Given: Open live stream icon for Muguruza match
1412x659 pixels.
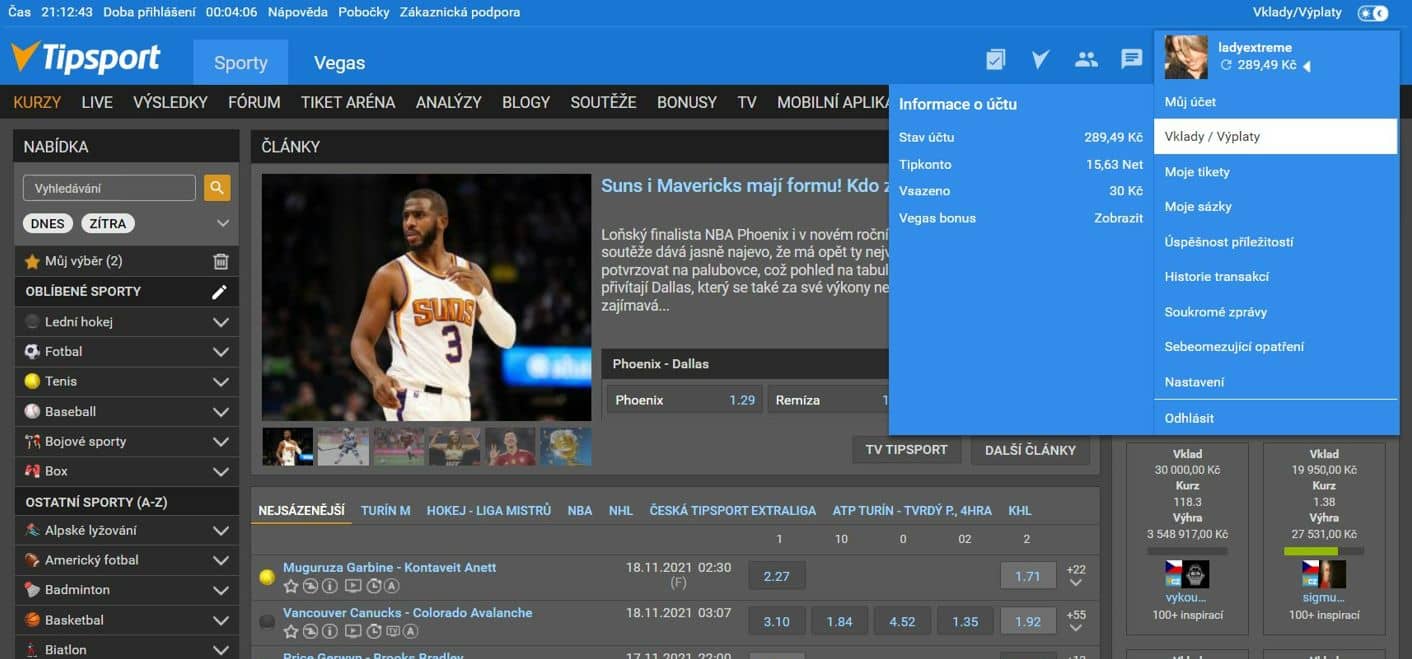Looking at the screenshot, I should (x=352, y=586).
